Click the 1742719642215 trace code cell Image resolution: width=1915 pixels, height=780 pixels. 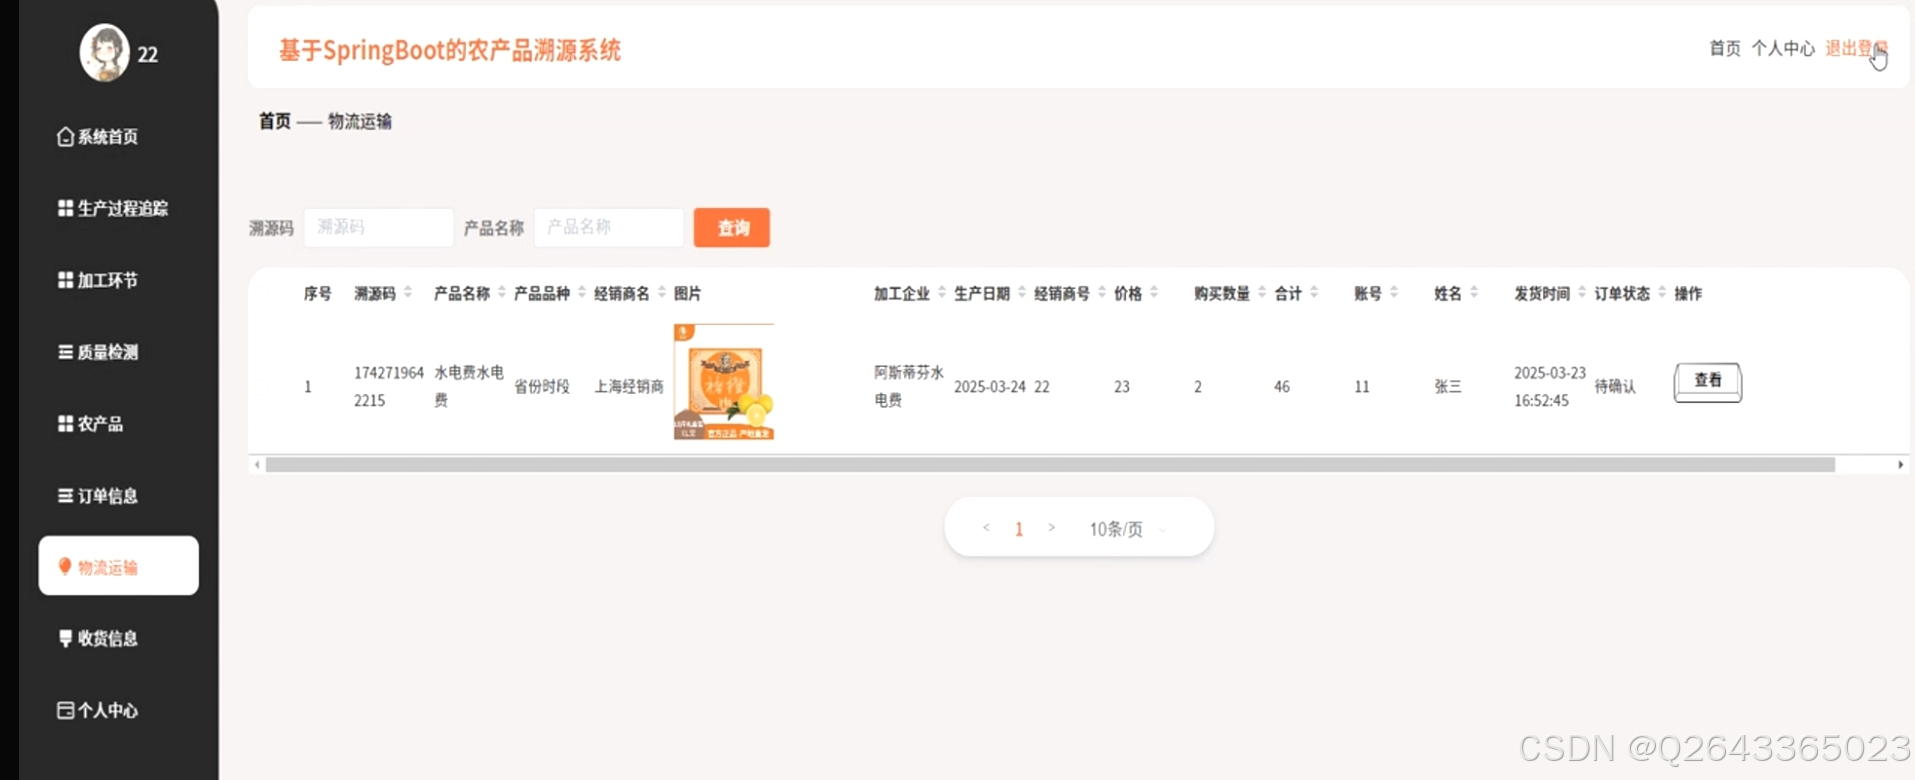(x=389, y=386)
